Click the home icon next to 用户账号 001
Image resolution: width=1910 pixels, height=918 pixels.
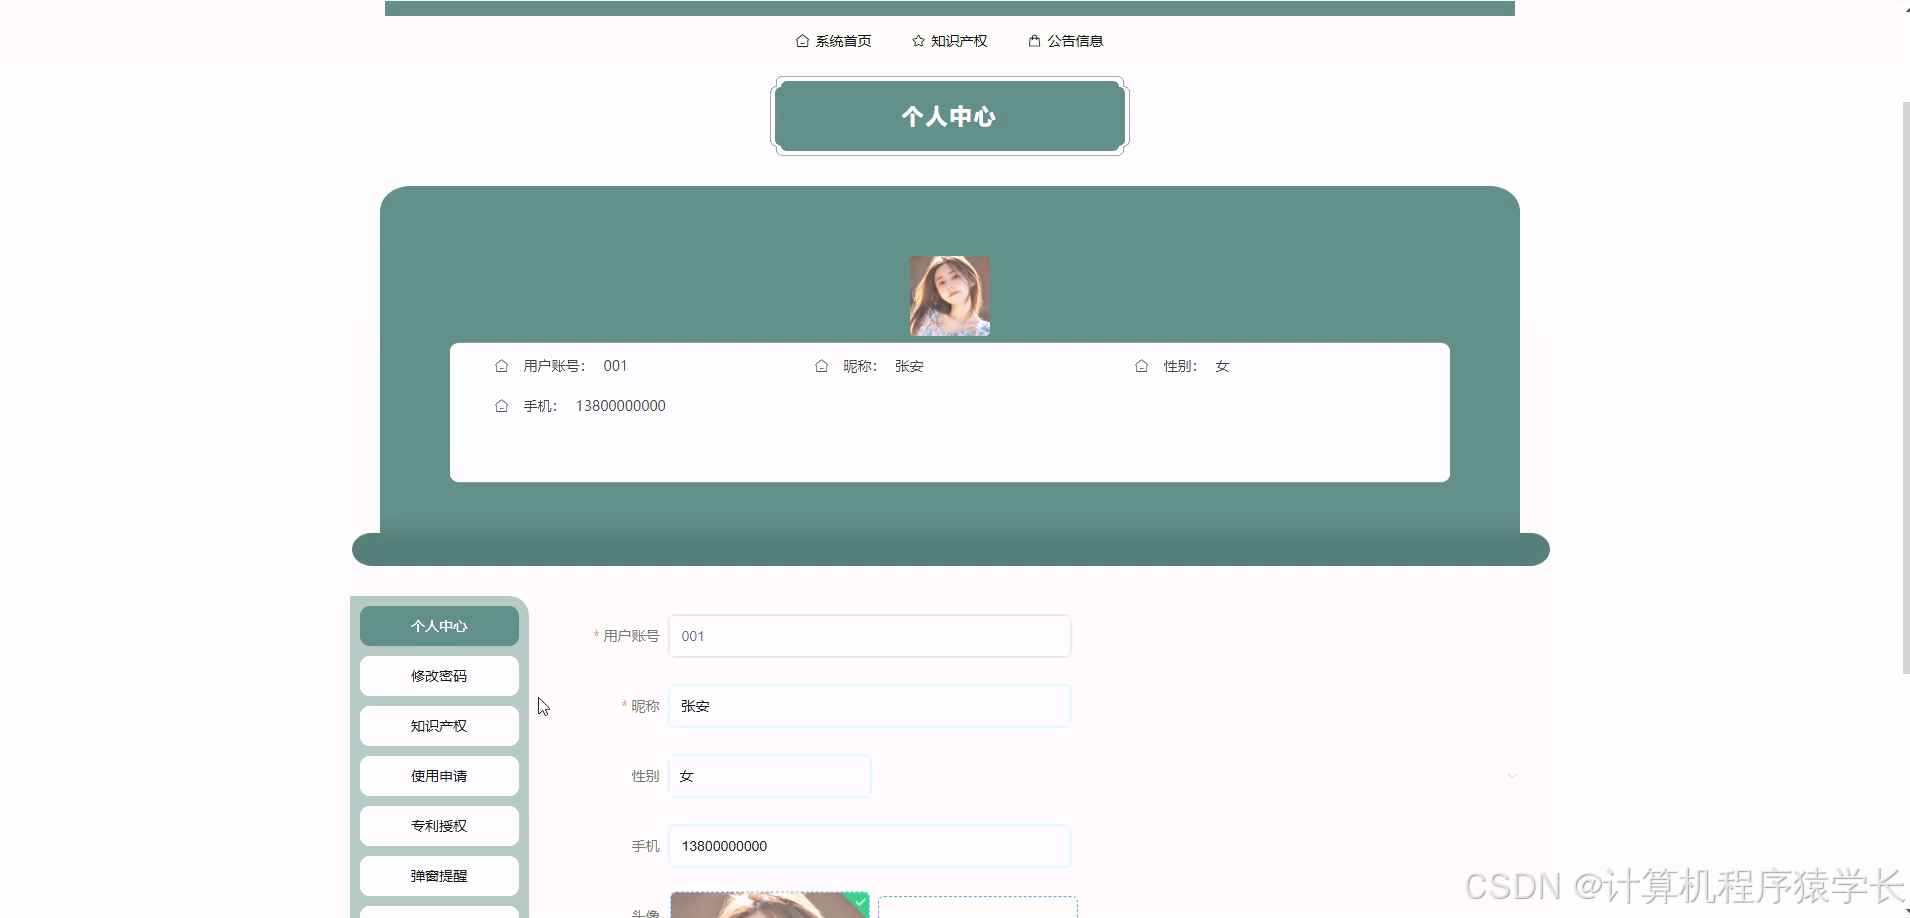pos(502,366)
